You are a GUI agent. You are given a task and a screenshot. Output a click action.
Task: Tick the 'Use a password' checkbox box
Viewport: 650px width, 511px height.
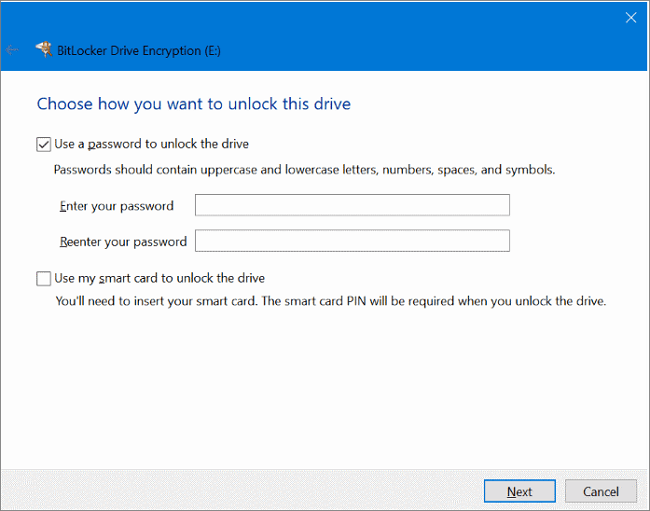coord(43,144)
